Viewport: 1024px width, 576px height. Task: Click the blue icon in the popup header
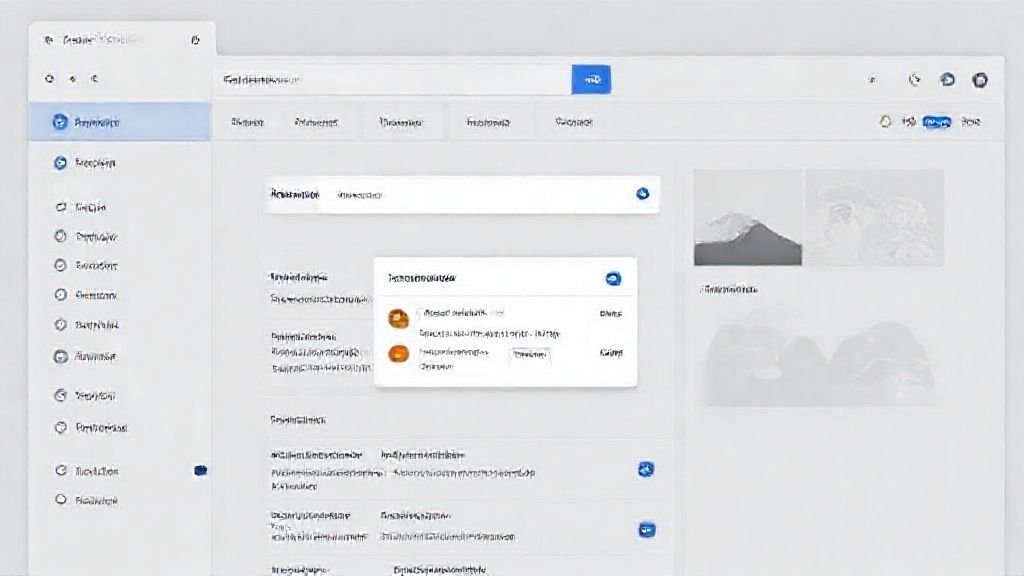pyautogui.click(x=614, y=279)
